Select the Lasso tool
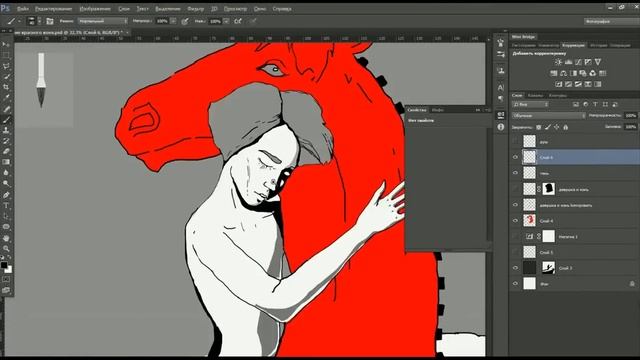This screenshot has height=360, width=640. 6,66
